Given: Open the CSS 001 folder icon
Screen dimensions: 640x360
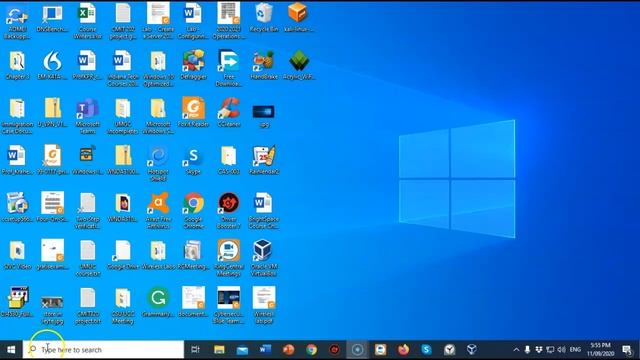Looking at the screenshot, I should coord(229,160).
